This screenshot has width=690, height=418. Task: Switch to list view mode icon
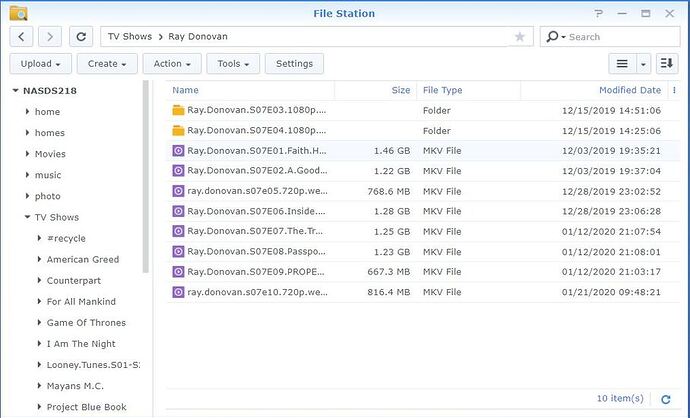point(622,64)
